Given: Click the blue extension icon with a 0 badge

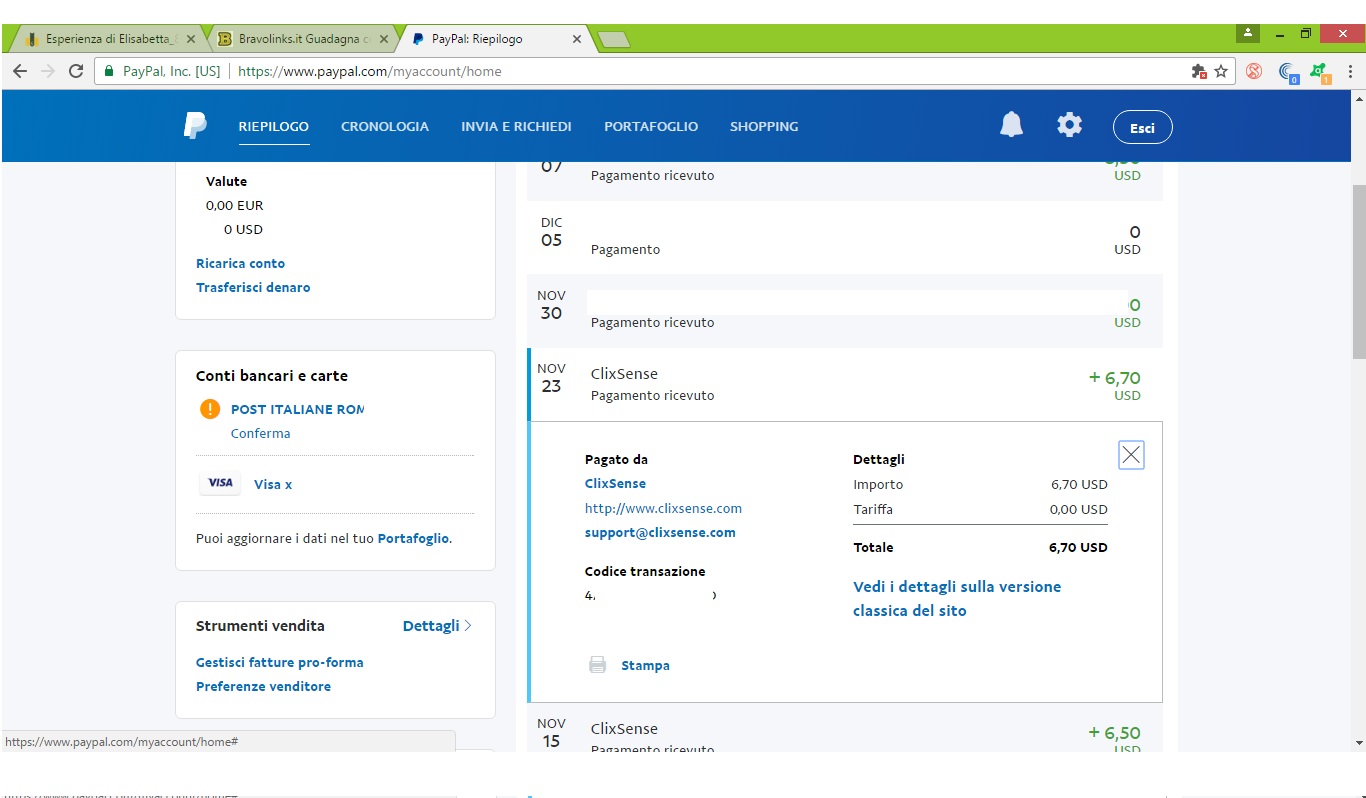Looking at the screenshot, I should tap(1289, 72).
